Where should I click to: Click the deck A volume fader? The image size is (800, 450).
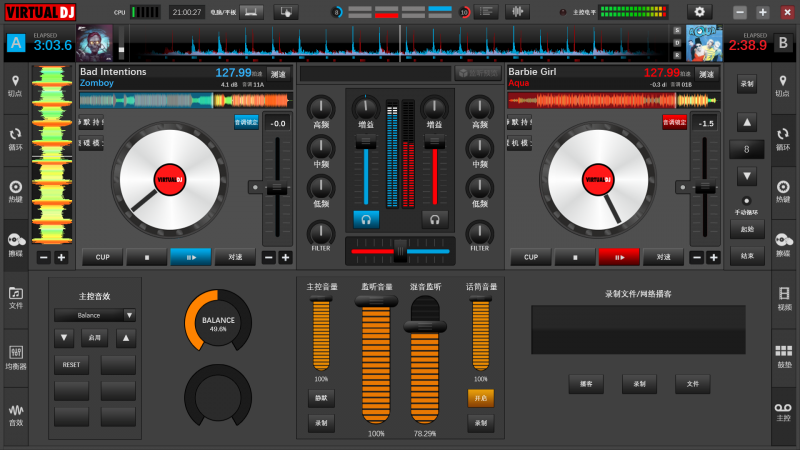coord(366,141)
